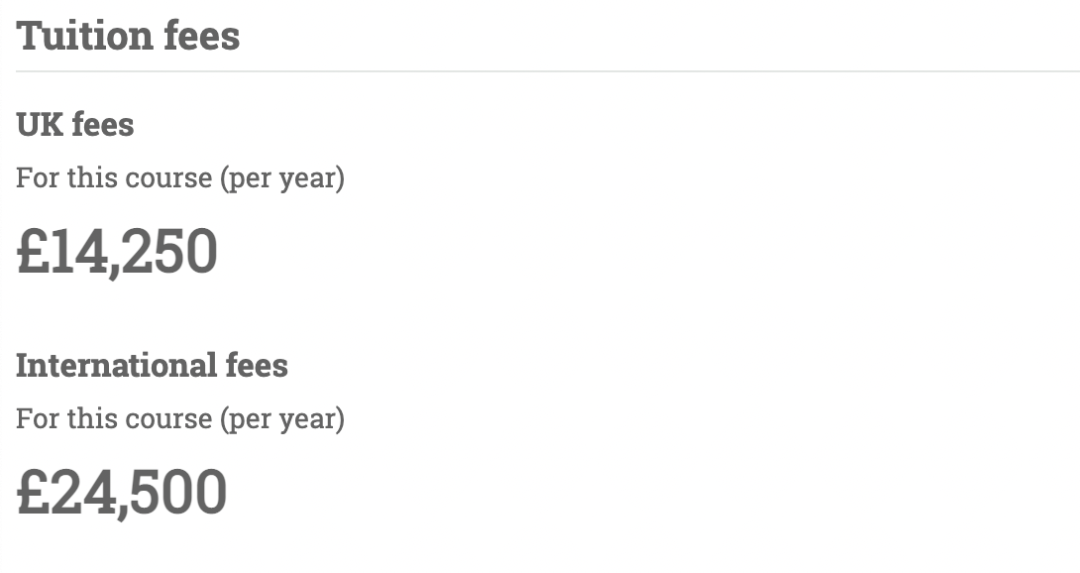Select the "UK fees" subheading
The image size is (1080, 573).
click(x=75, y=125)
